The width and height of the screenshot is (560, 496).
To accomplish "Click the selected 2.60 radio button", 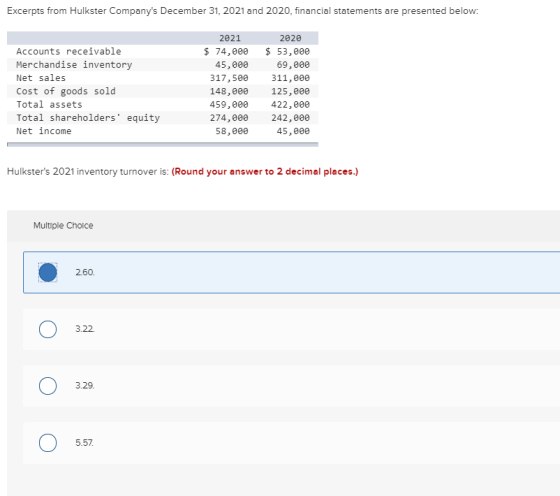I will pyautogui.click(x=48, y=272).
